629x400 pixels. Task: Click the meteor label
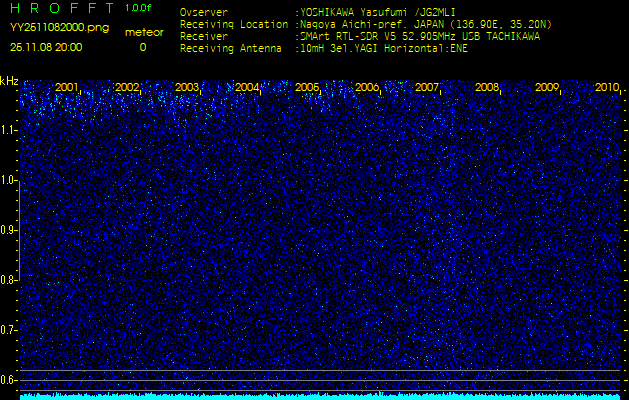(x=142, y=32)
